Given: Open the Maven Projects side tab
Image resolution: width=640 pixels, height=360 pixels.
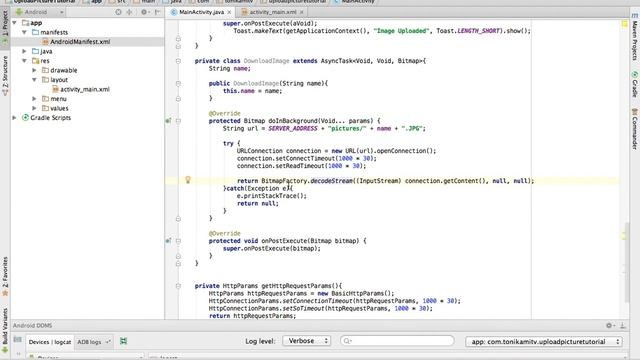Looking at the screenshot, I should point(635,38).
